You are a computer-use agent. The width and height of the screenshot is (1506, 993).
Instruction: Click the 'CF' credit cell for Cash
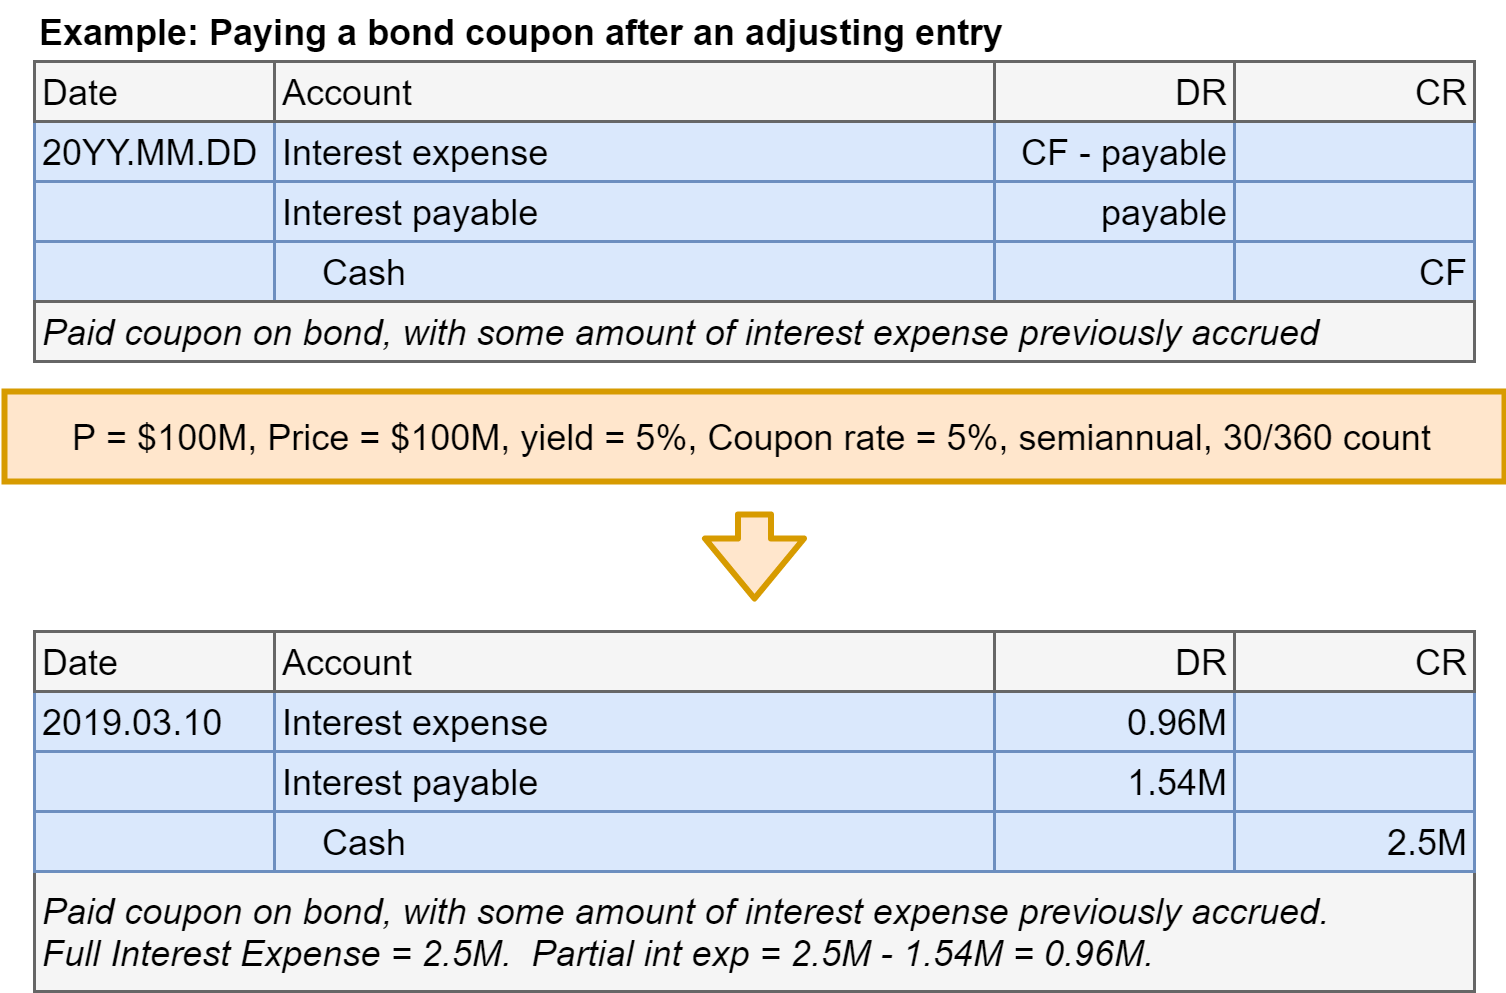tap(1441, 273)
